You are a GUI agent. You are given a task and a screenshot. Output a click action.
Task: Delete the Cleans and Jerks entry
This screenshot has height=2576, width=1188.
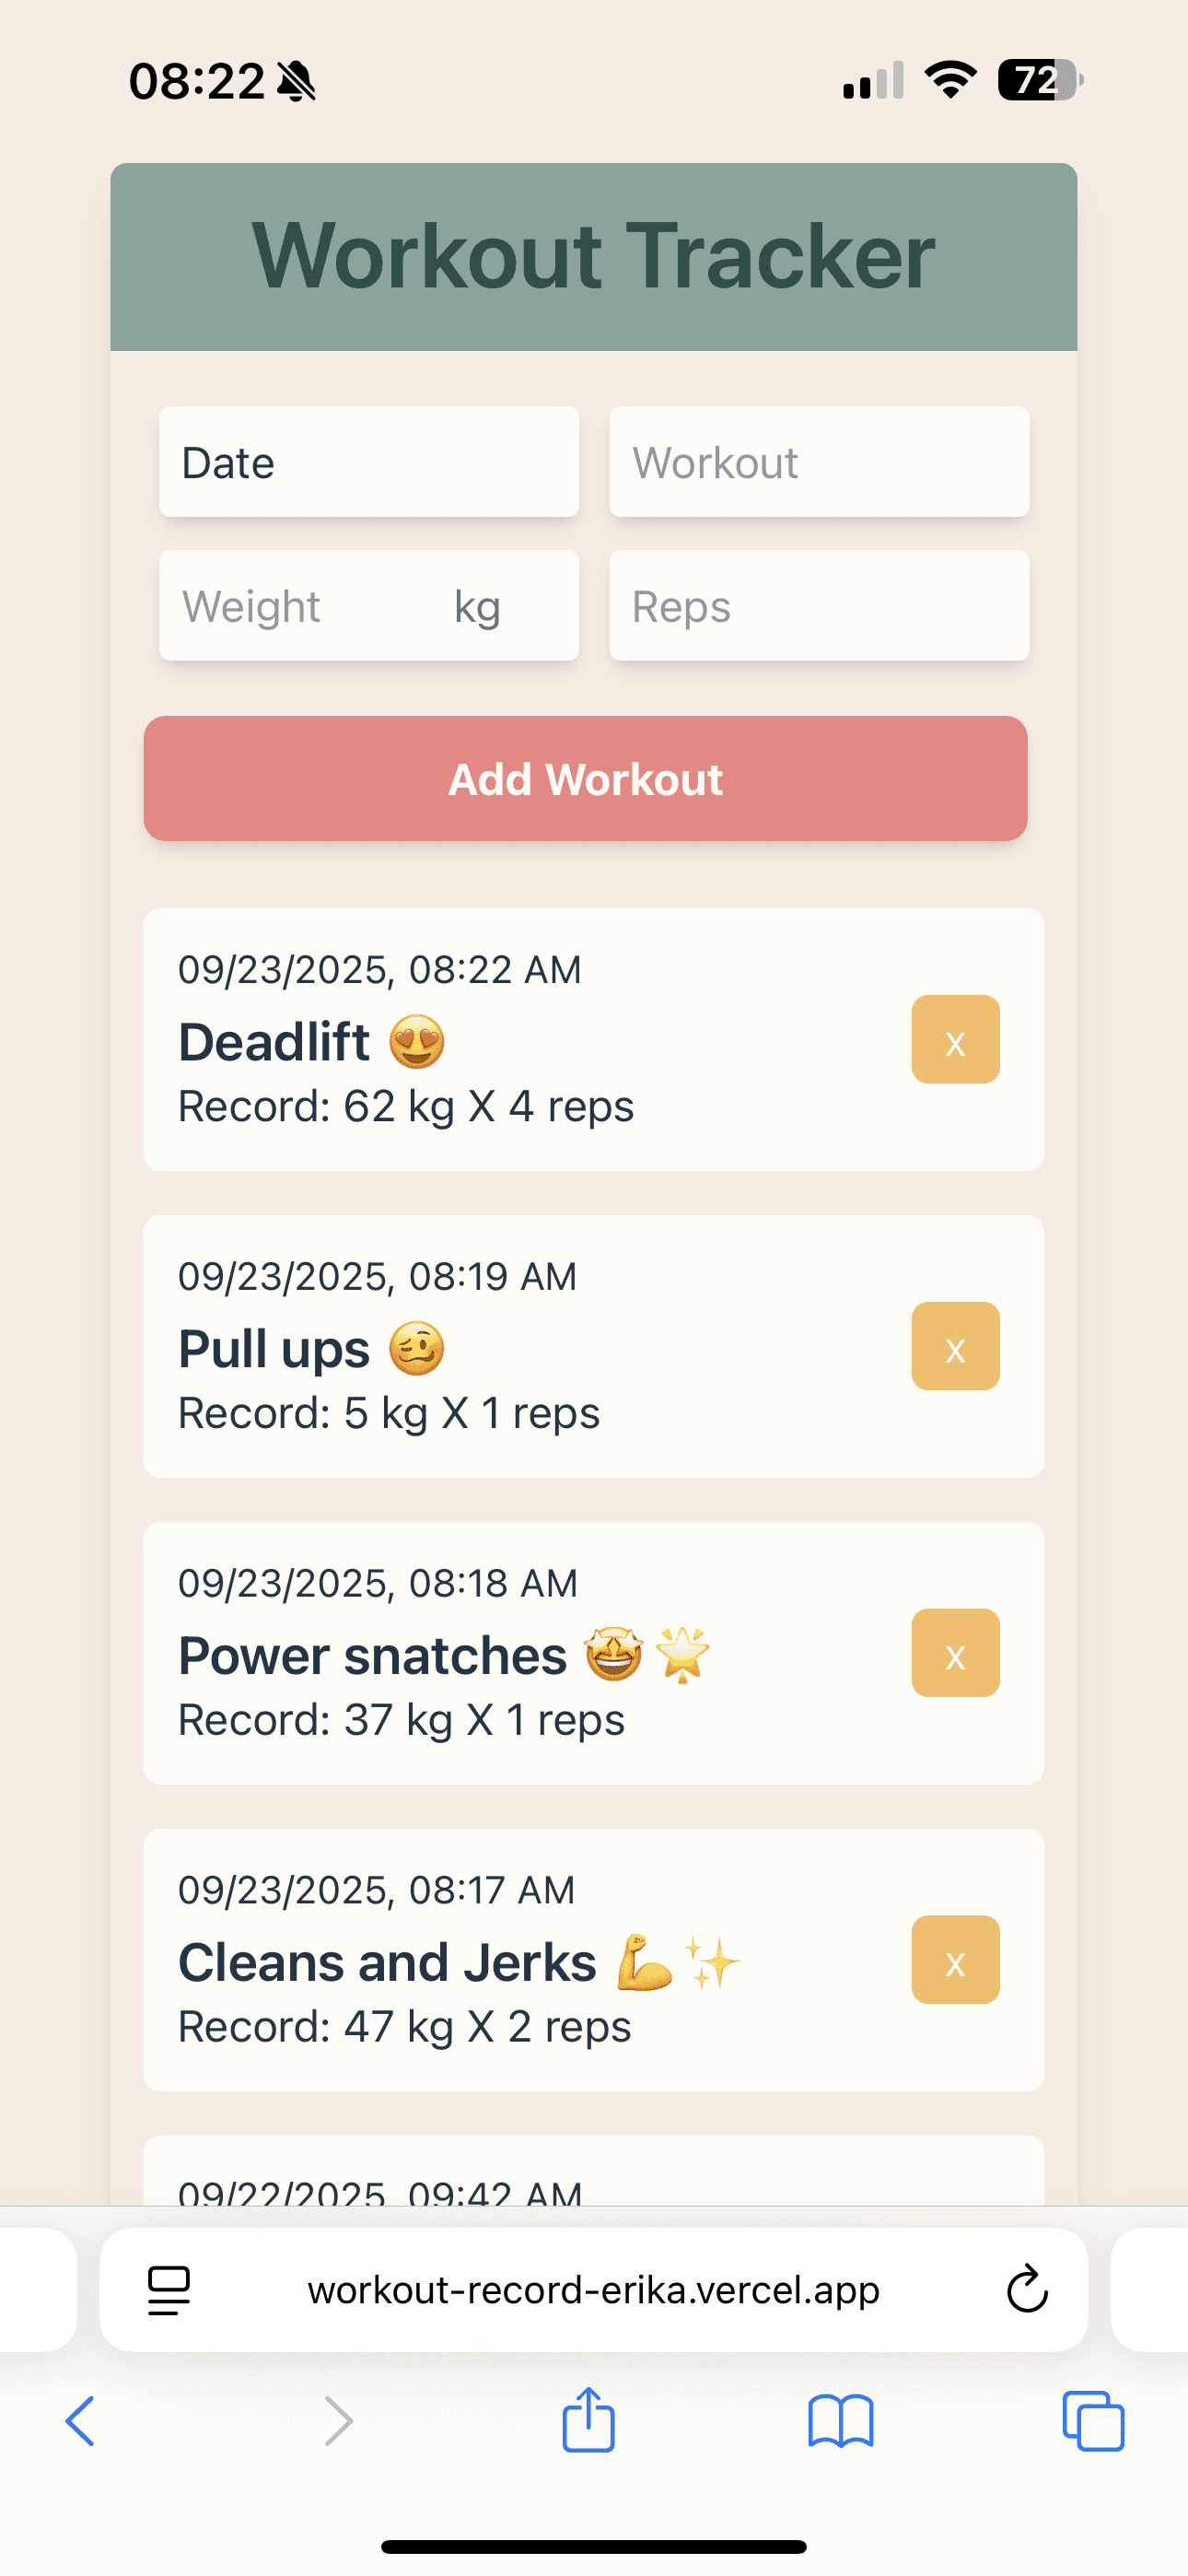(954, 1960)
